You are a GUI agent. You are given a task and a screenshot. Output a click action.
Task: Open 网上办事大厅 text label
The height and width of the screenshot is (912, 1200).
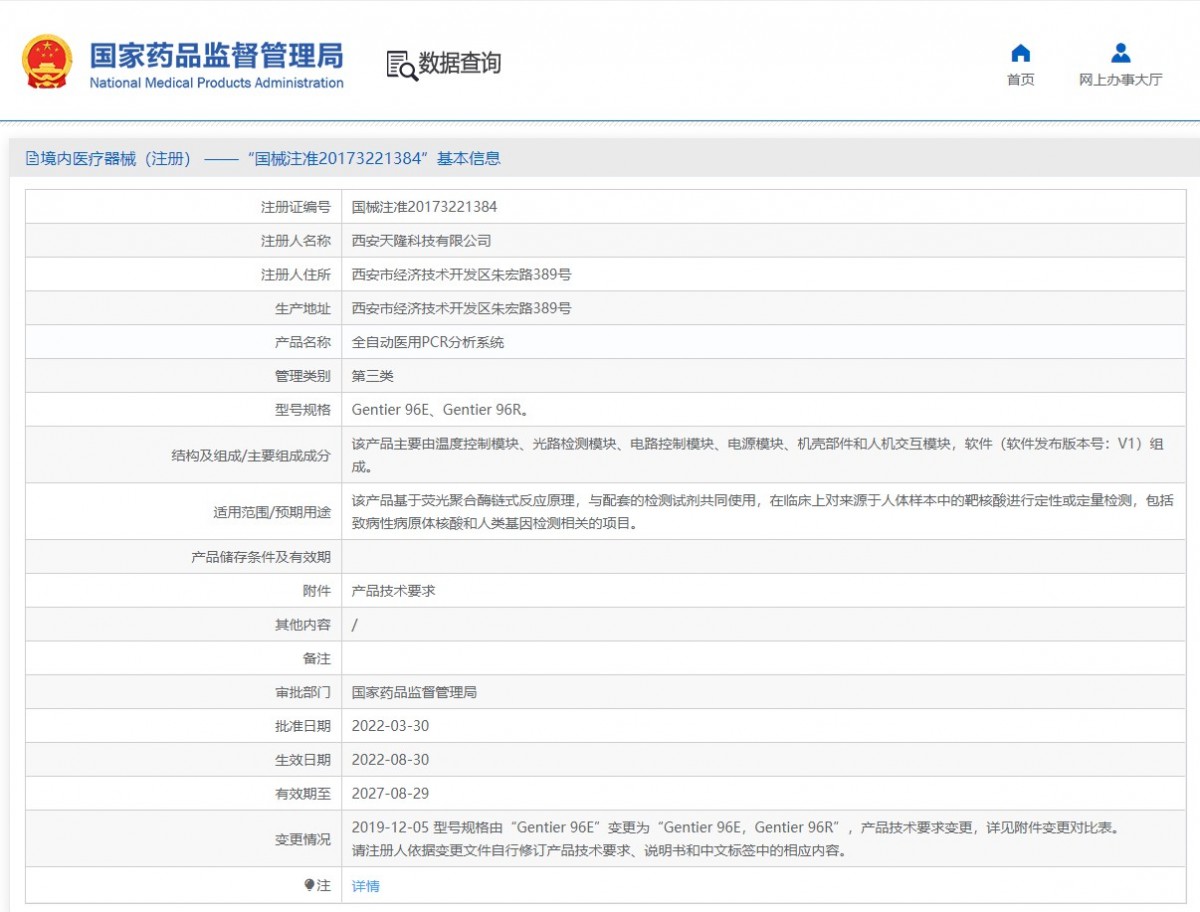(x=1120, y=80)
